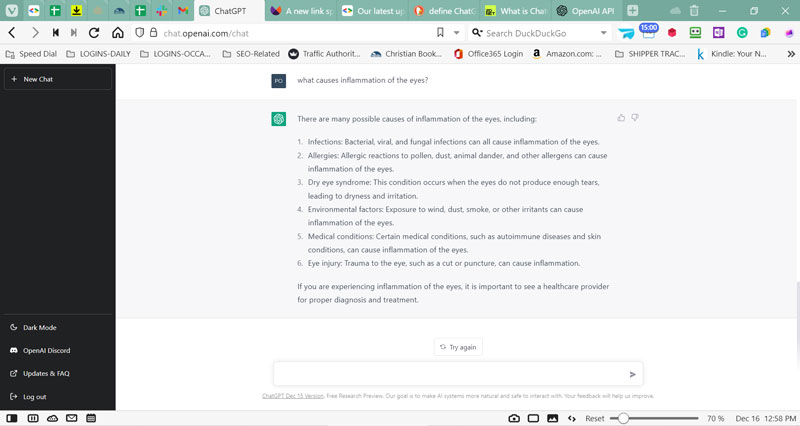Toggle the side panel visibility icon

coord(13,417)
